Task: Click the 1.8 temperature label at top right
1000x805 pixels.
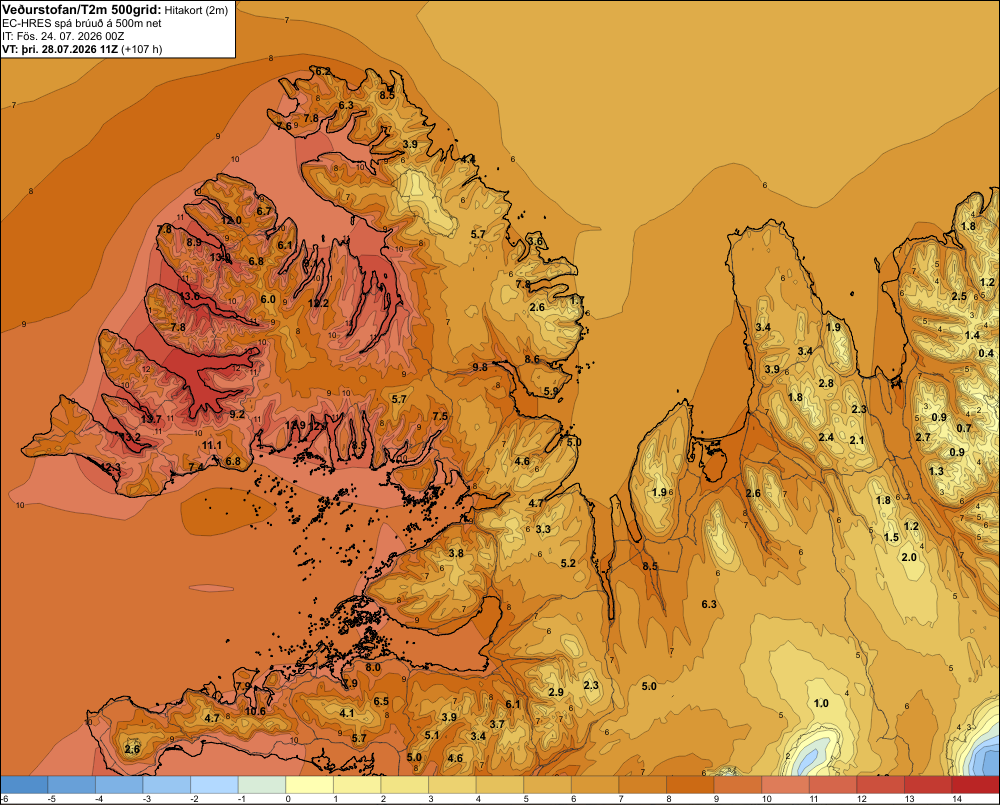Action: point(968,226)
